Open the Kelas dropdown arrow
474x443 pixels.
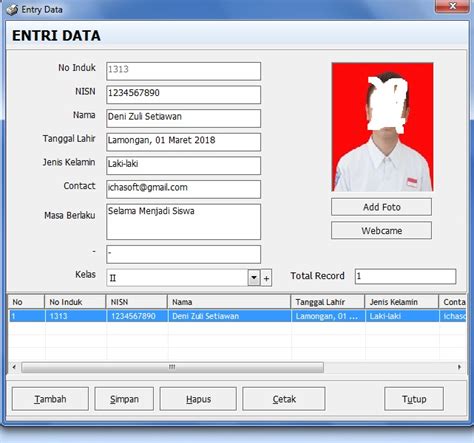(x=254, y=277)
